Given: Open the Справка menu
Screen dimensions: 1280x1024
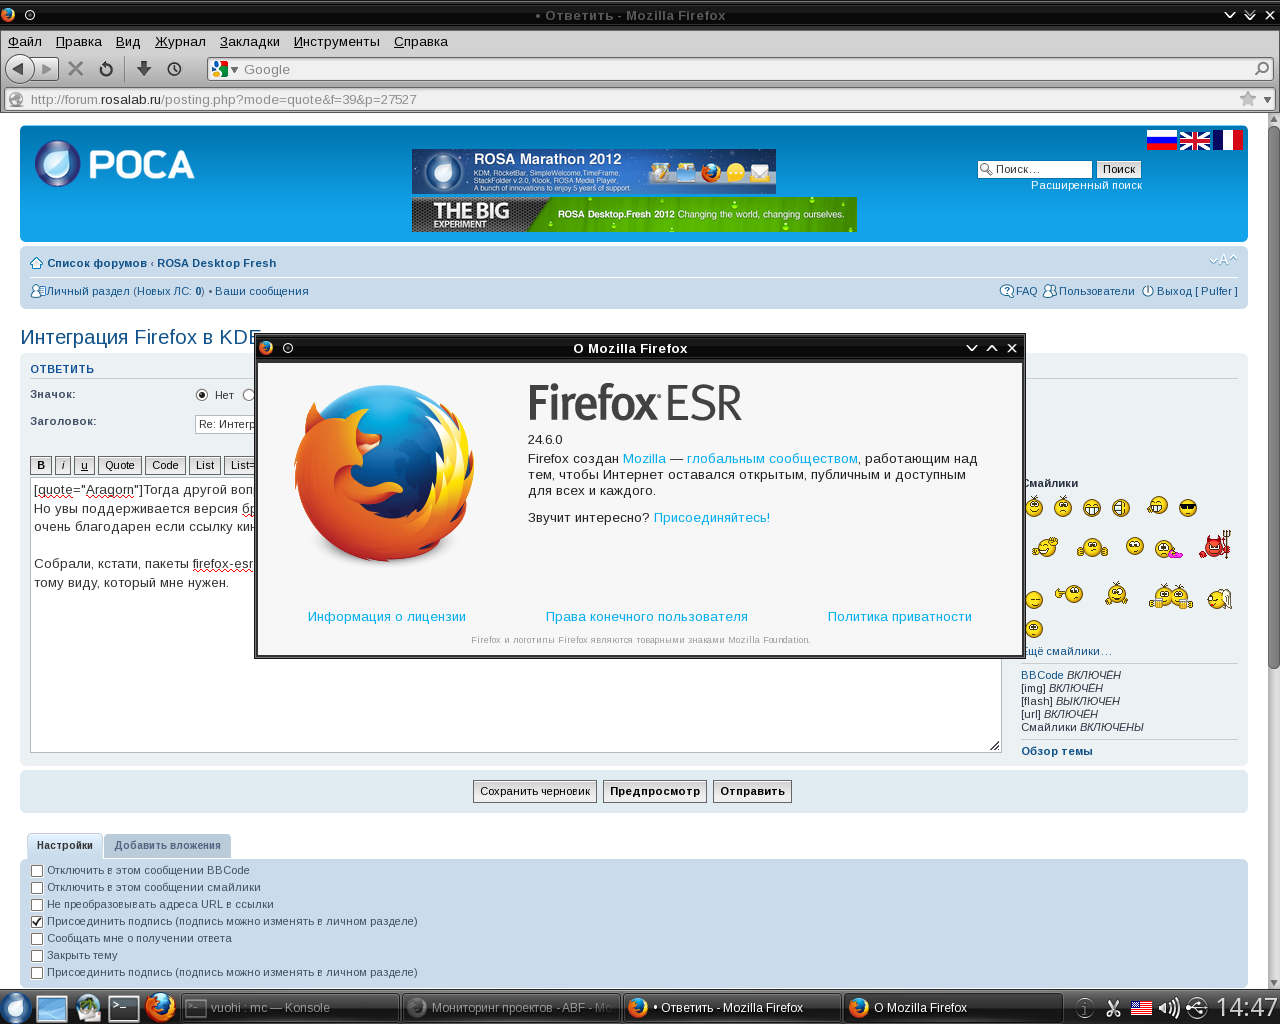Looking at the screenshot, I should tap(421, 41).
